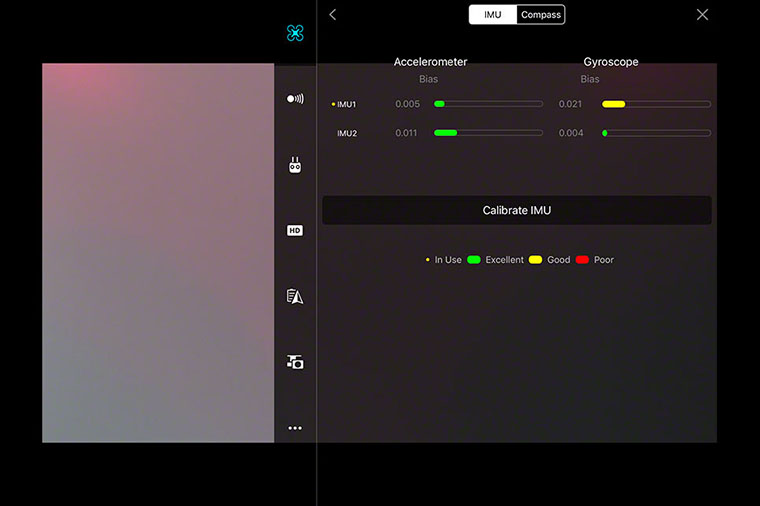760x506 pixels.
Task: Select the IMU2 row label
Action: tap(347, 133)
